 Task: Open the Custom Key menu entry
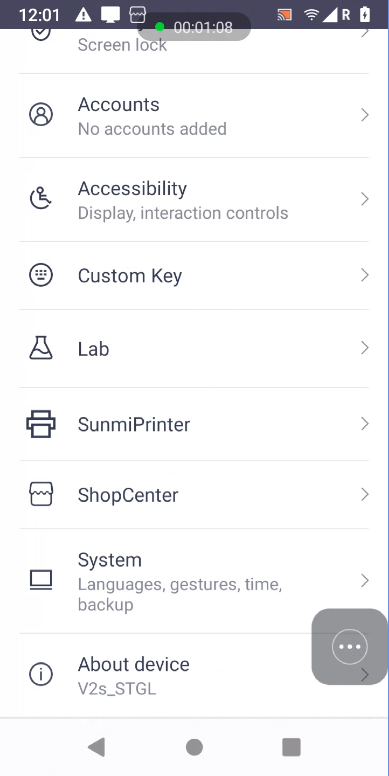194,276
